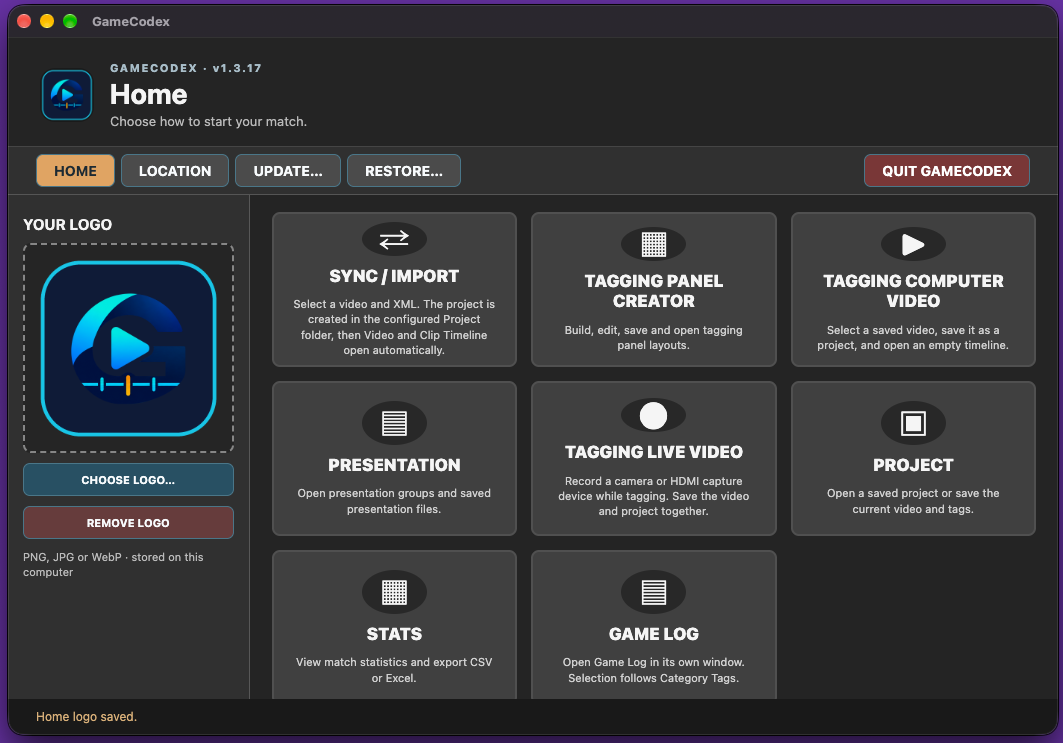
Task: Click the Project square icon
Action: click(913, 424)
